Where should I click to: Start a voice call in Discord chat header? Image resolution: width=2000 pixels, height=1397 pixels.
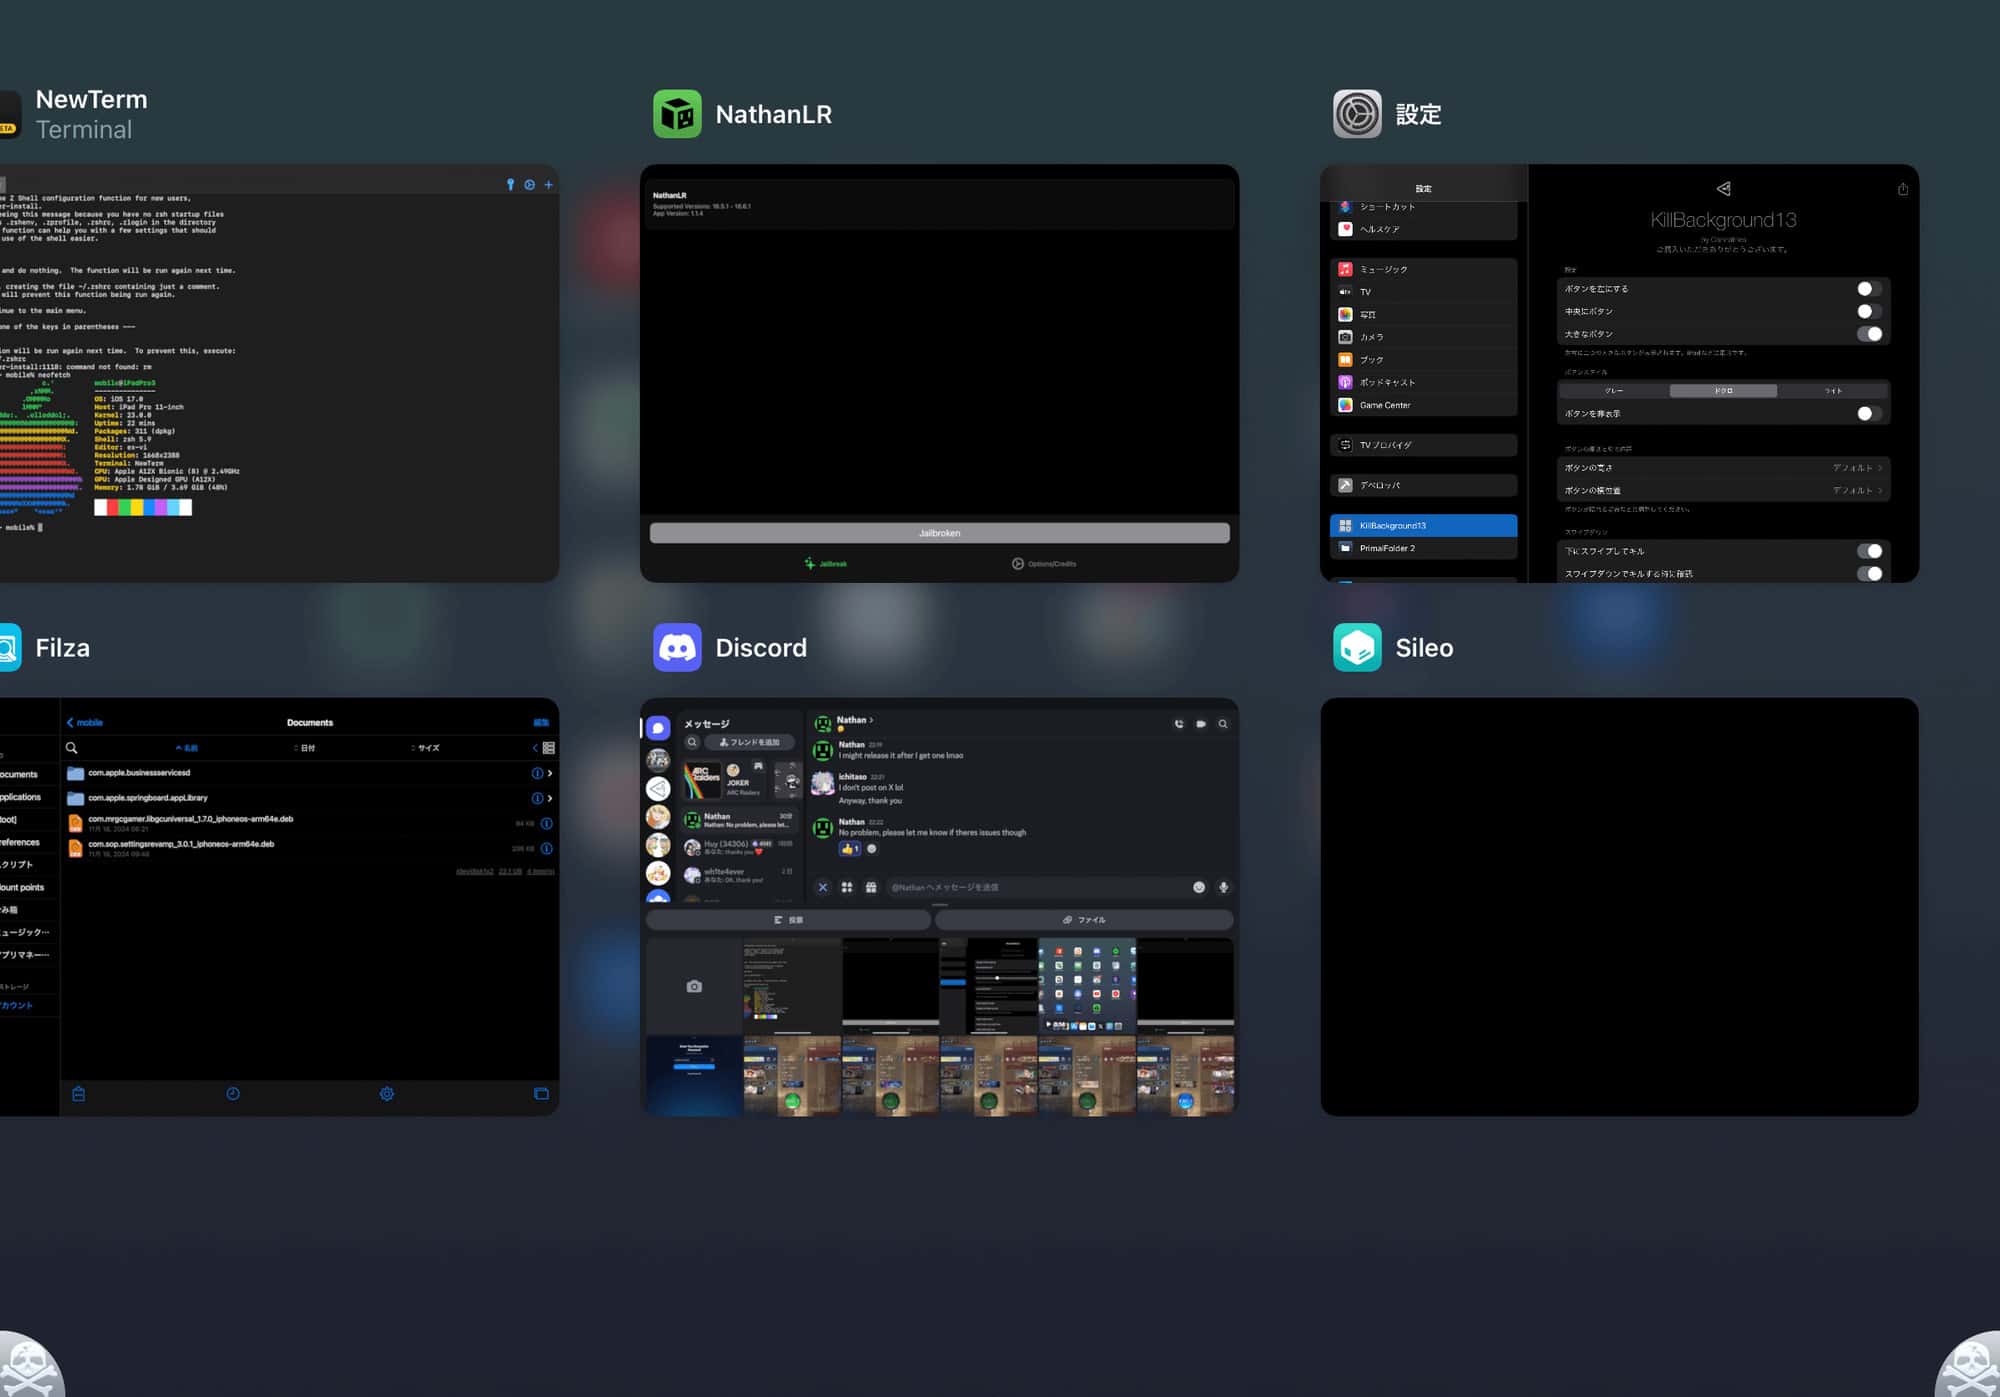pyautogui.click(x=1179, y=724)
